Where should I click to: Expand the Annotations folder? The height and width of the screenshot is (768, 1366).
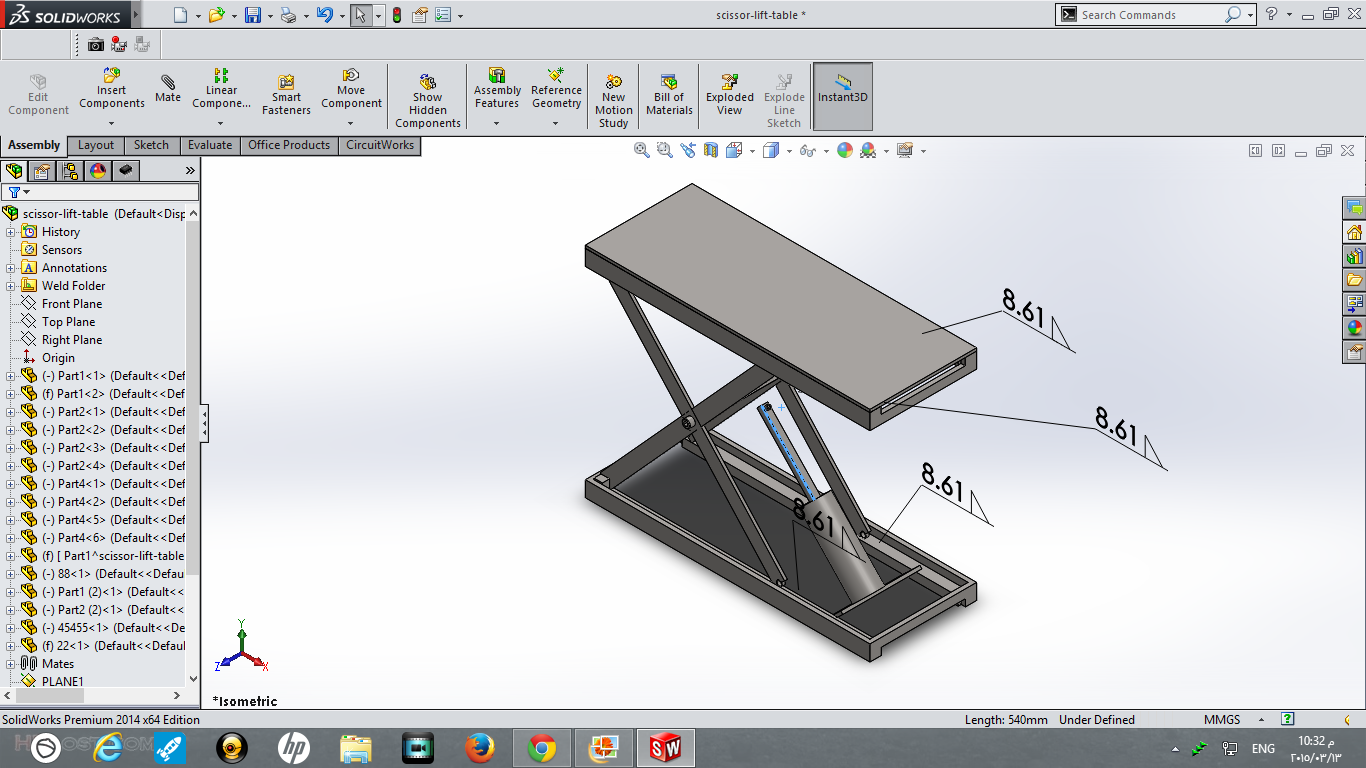(x=11, y=268)
